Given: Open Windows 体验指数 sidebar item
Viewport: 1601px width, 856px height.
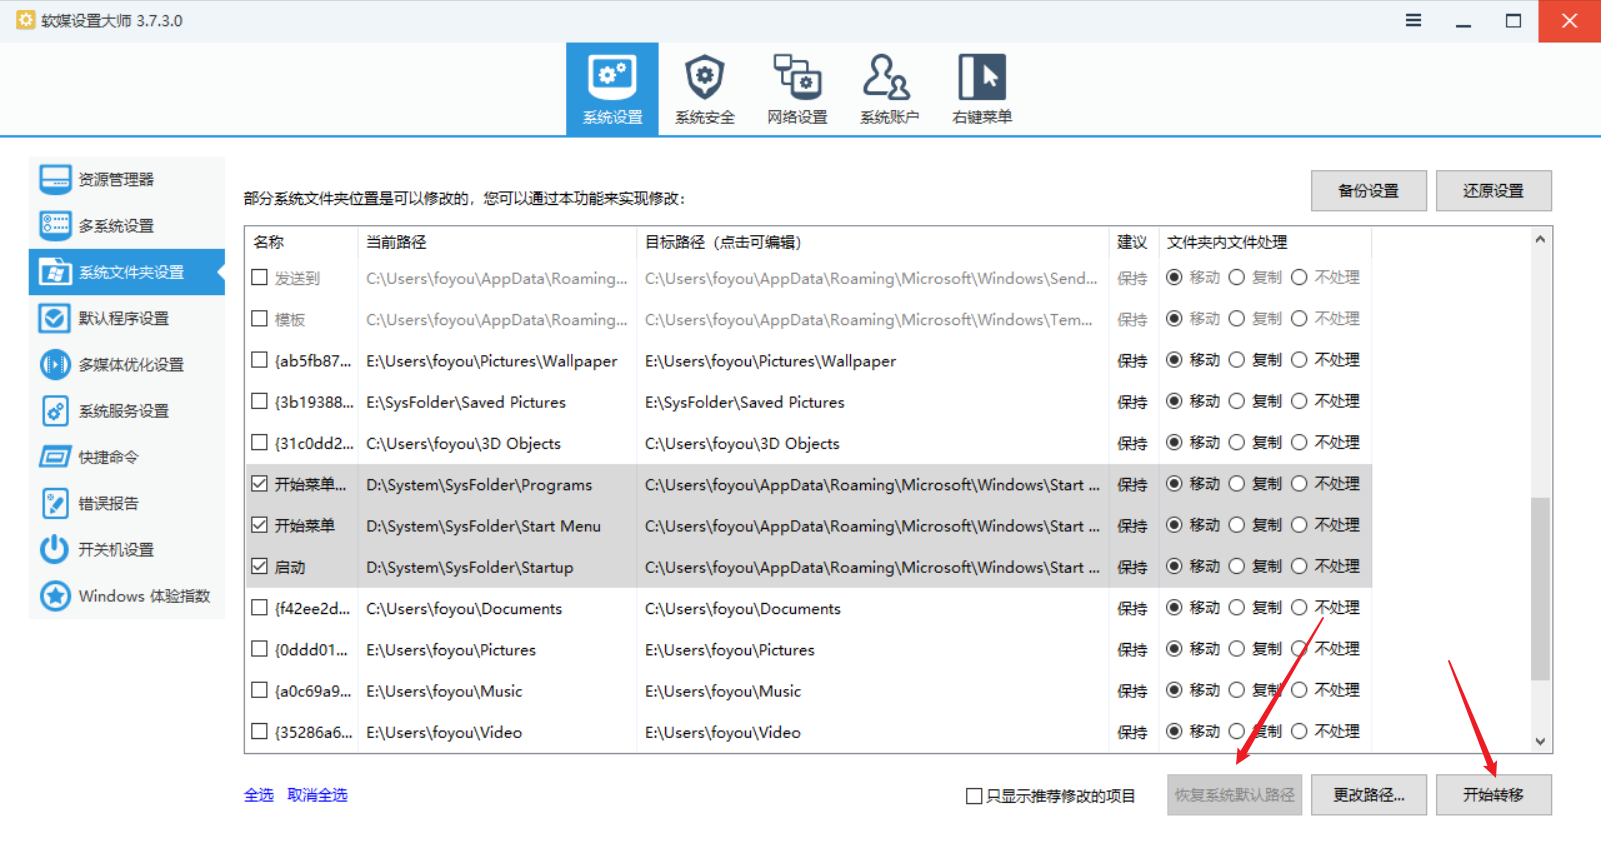Looking at the screenshot, I should tap(143, 596).
